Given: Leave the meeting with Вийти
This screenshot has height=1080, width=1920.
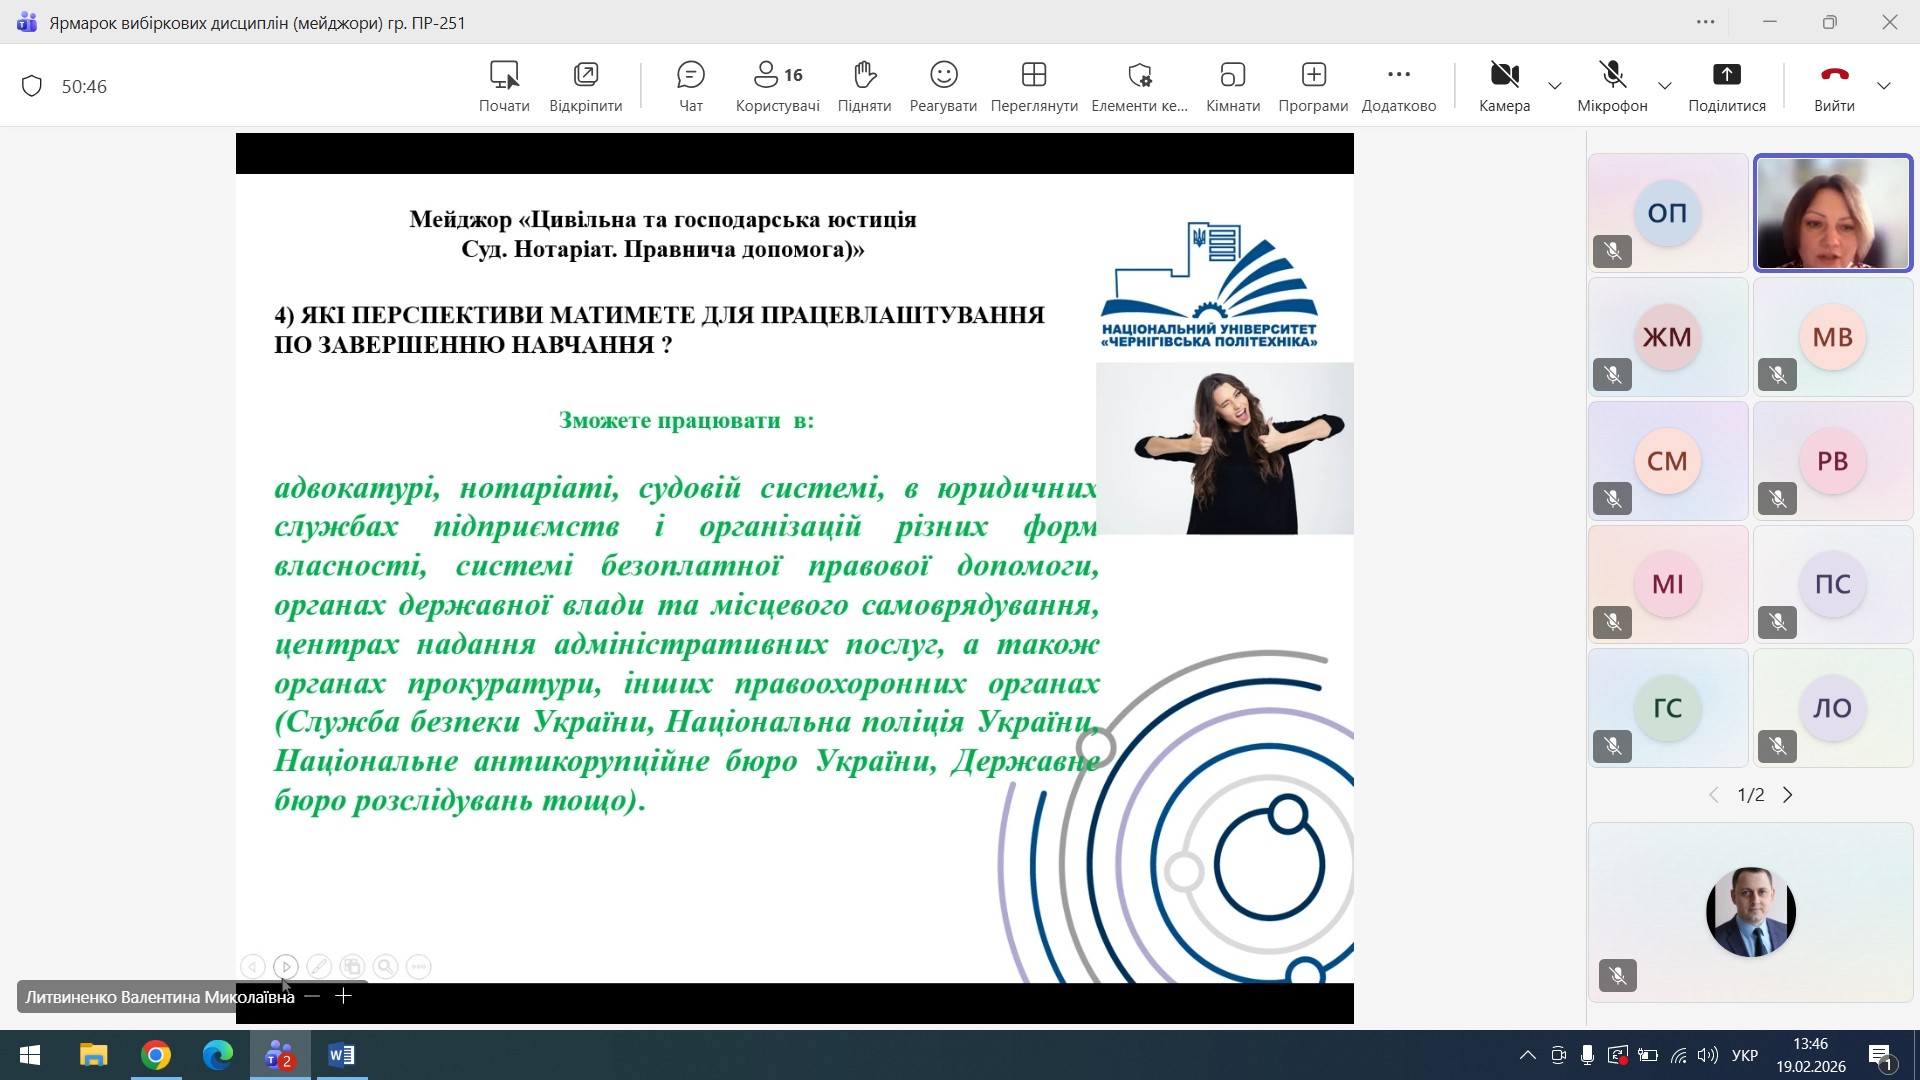Looking at the screenshot, I should tap(1834, 86).
